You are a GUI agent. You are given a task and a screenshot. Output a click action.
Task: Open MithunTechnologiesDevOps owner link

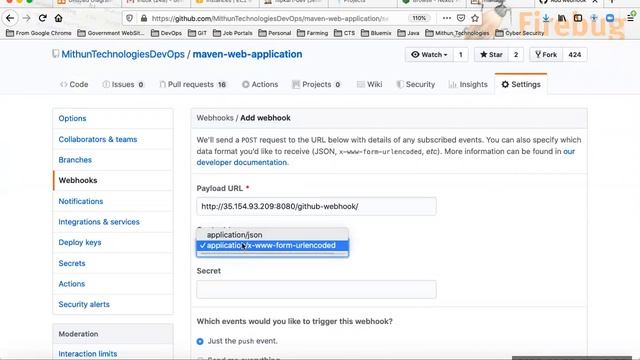[123, 54]
